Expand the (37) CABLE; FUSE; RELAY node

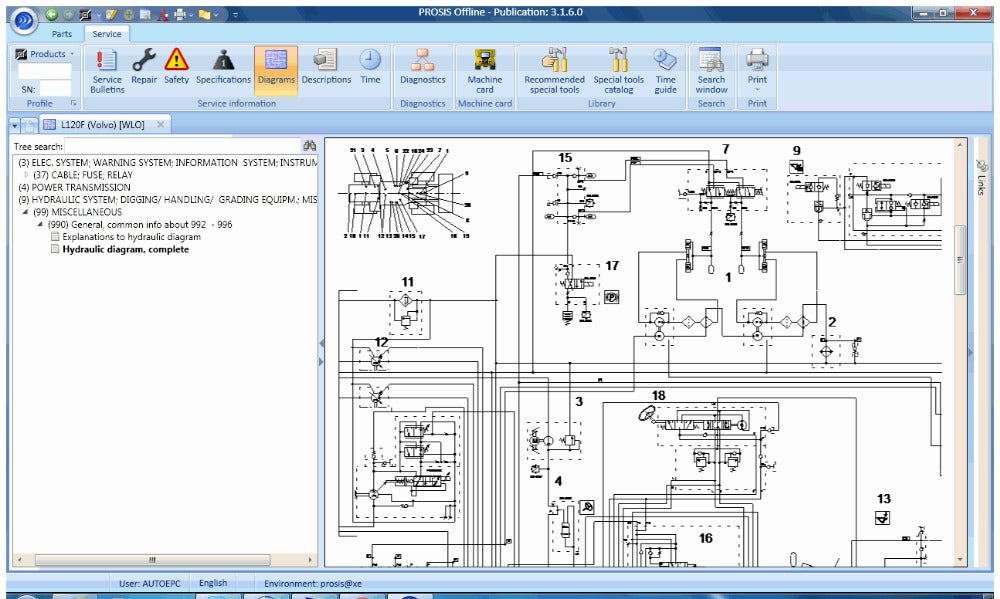coord(27,175)
